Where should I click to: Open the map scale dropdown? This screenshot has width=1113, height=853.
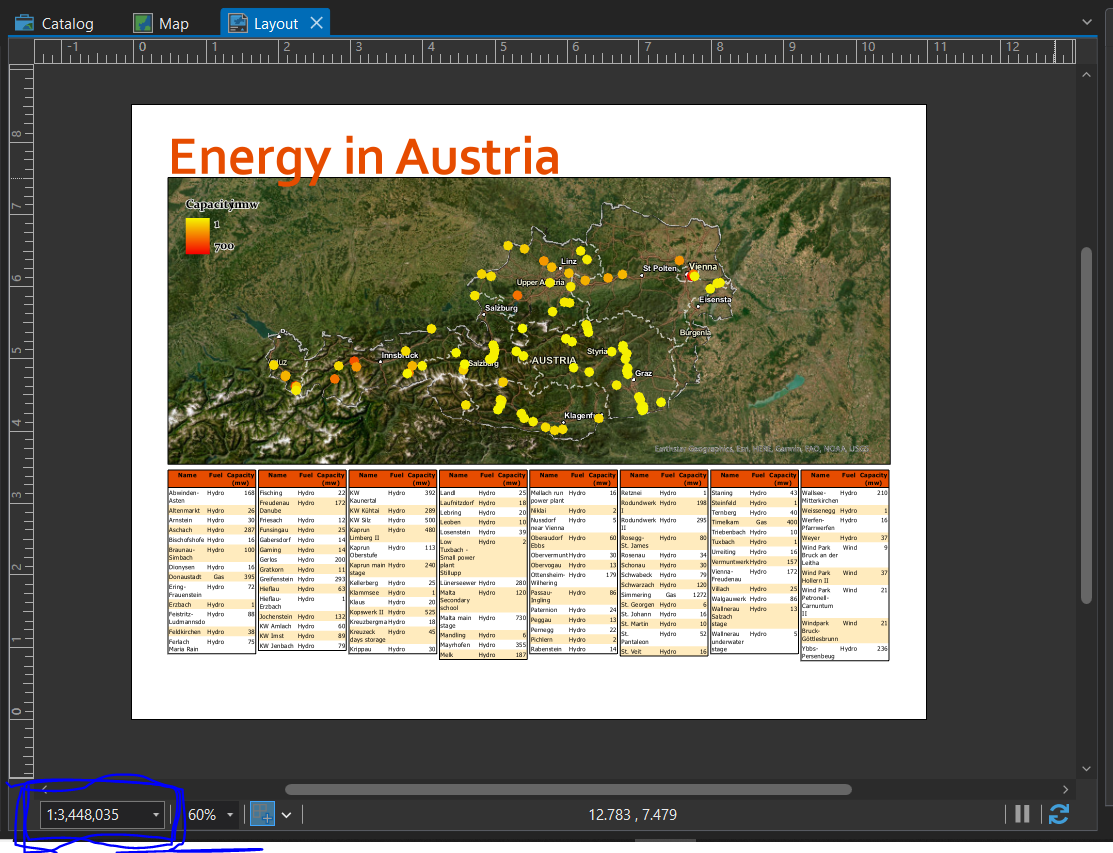pyautogui.click(x=156, y=814)
